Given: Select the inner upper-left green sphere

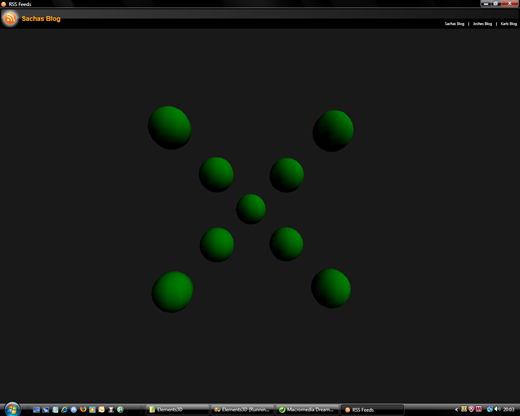Looking at the screenshot, I should click(x=216, y=175).
